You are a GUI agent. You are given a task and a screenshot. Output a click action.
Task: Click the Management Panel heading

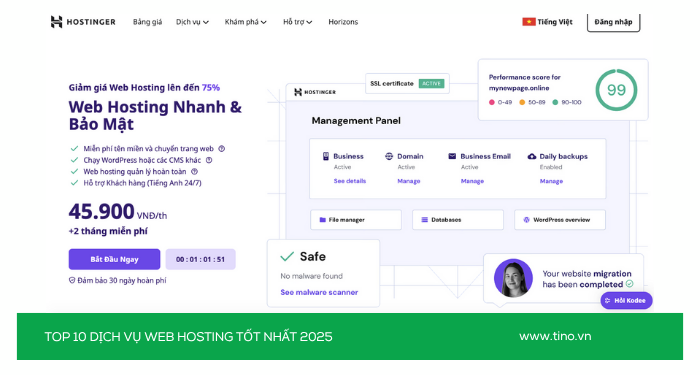click(356, 121)
